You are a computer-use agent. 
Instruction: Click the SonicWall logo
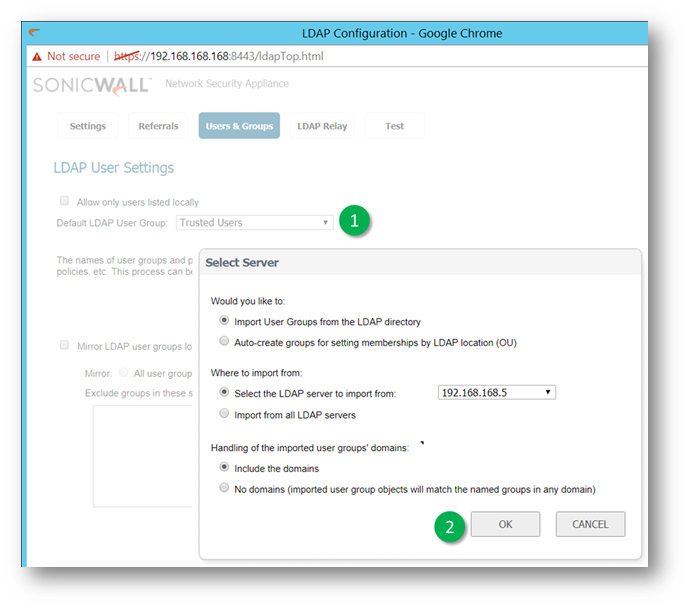point(91,85)
